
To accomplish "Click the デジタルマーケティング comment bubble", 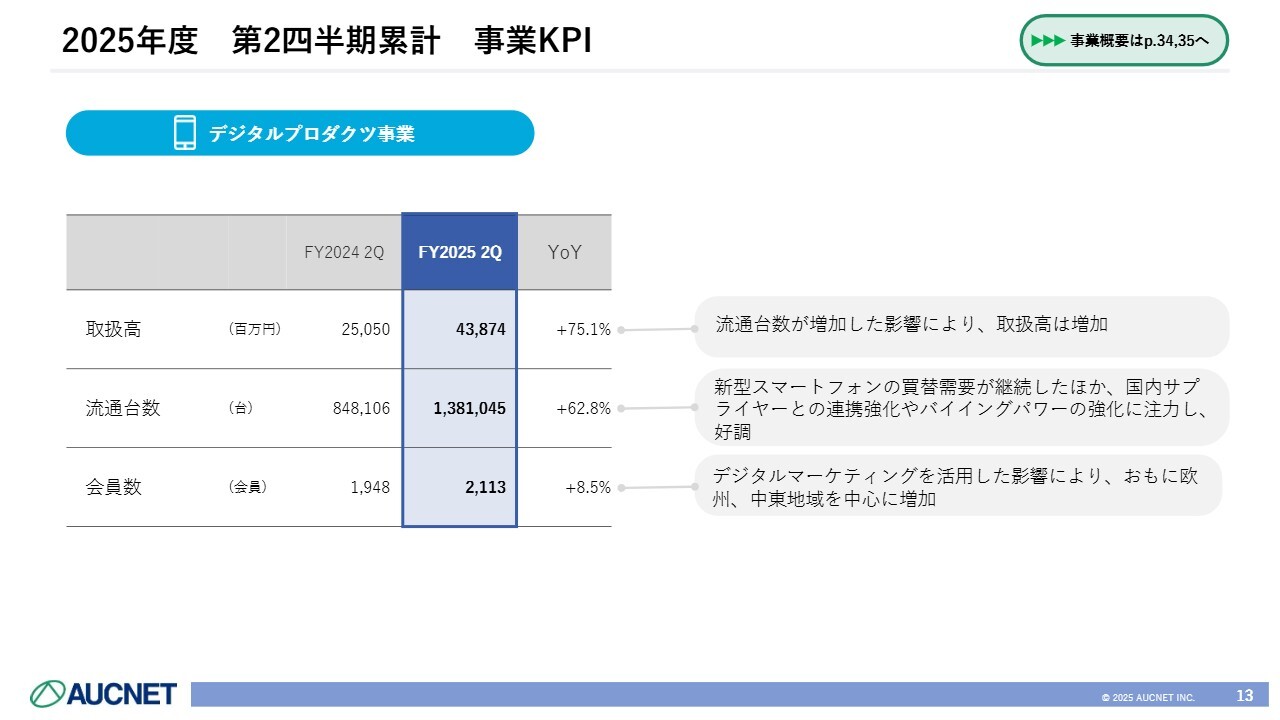I will [x=958, y=486].
